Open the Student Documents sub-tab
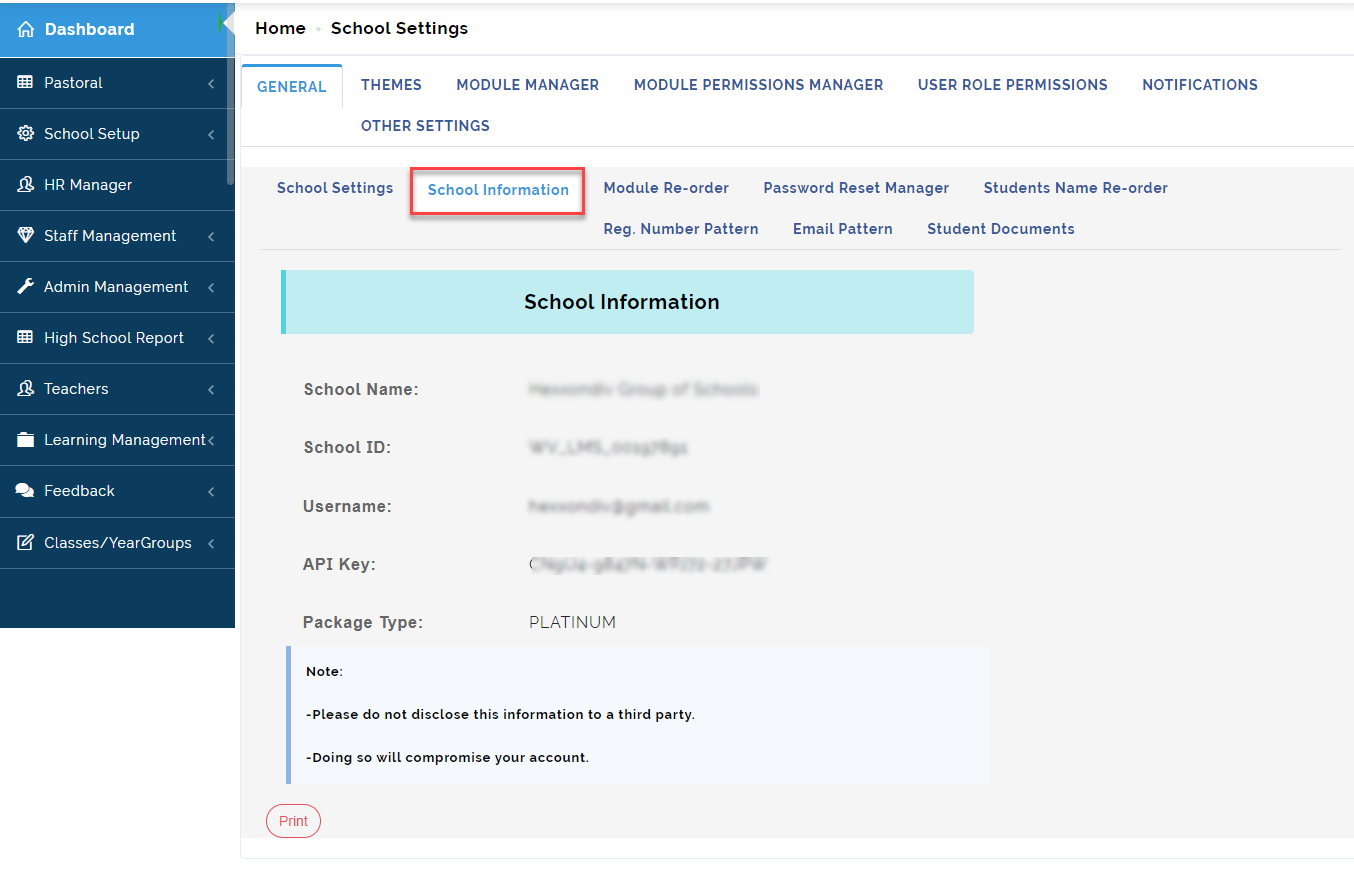This screenshot has height=884, width=1354. click(1001, 229)
